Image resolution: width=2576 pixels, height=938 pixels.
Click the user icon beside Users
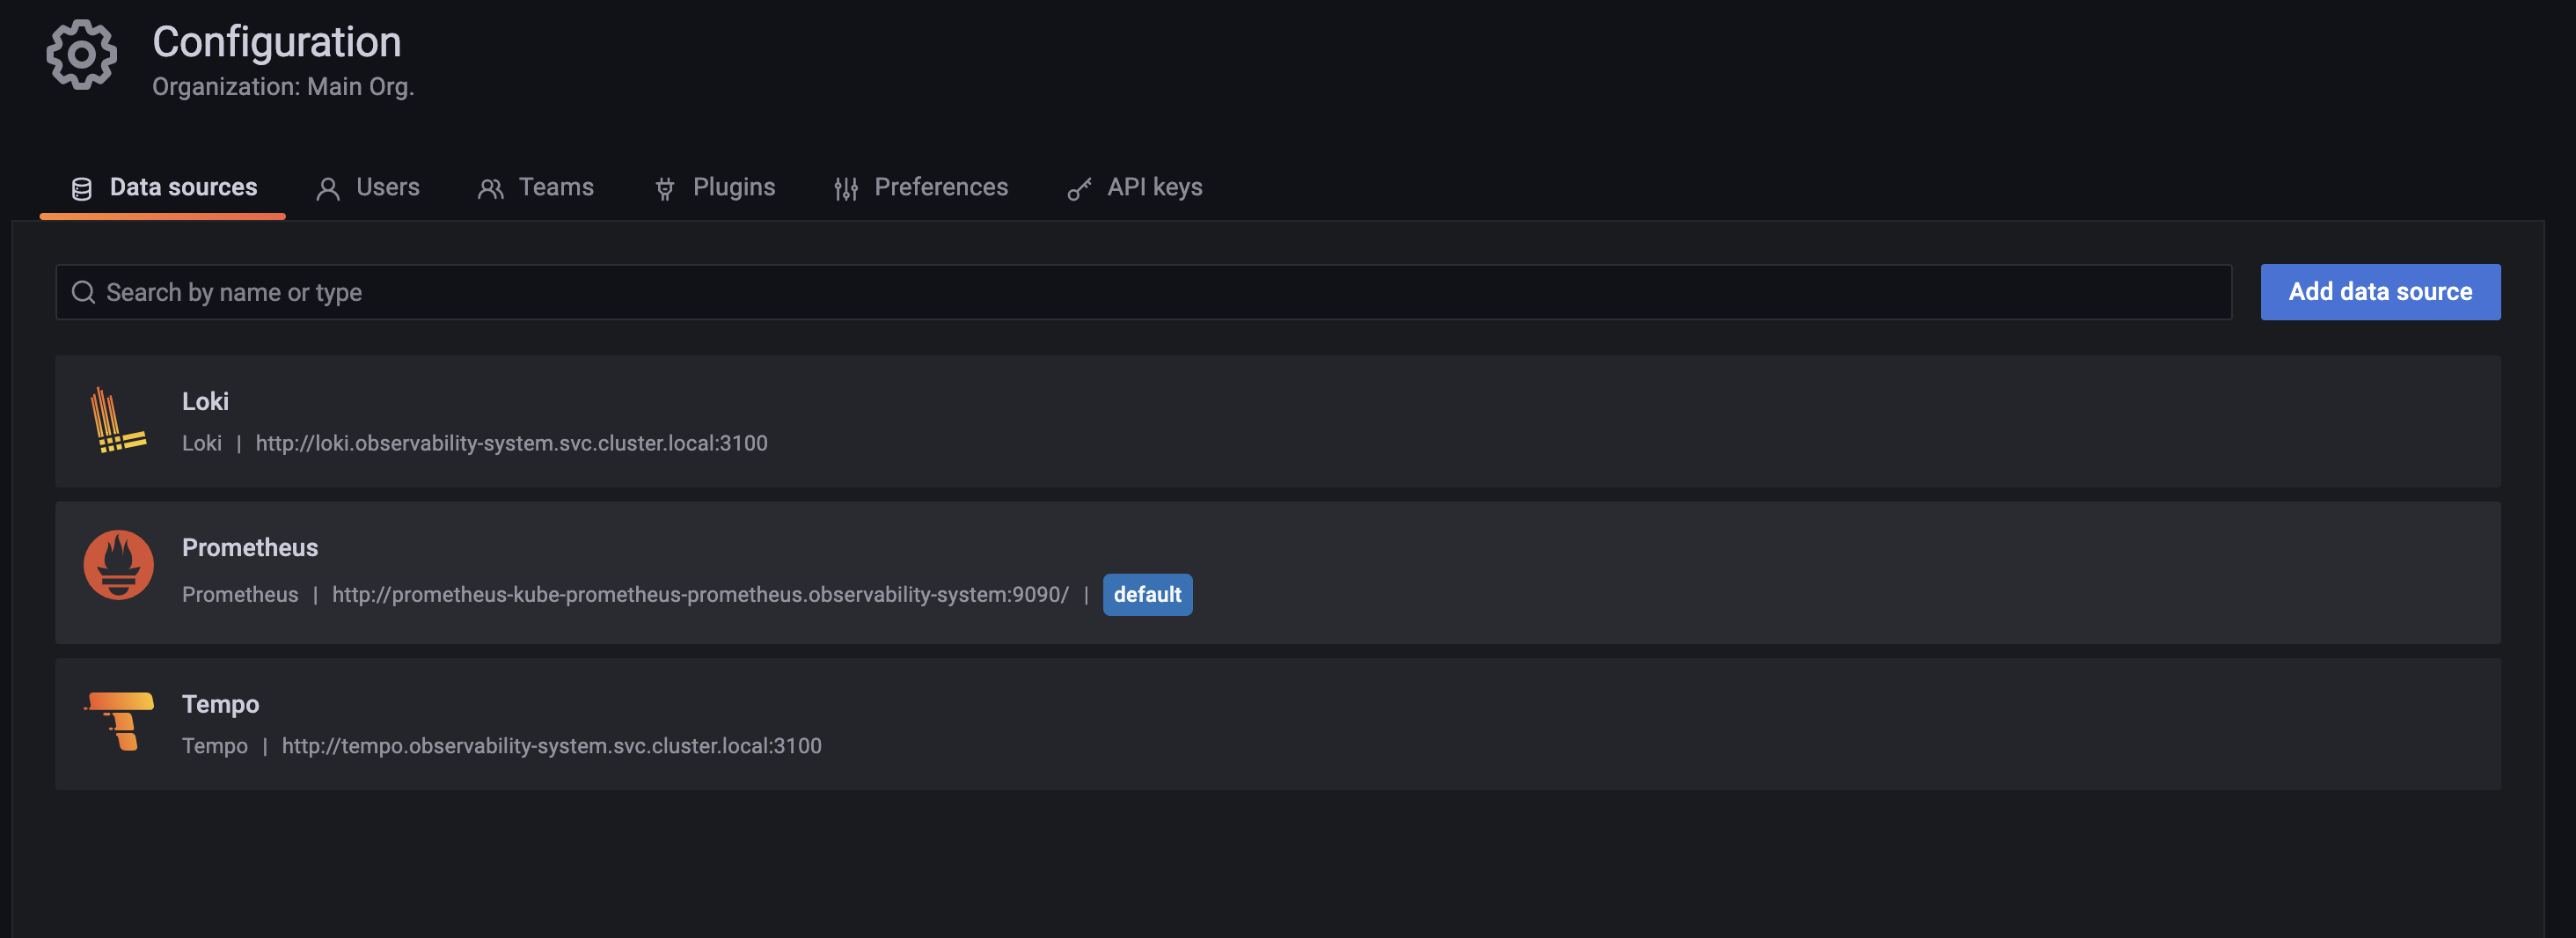tap(328, 188)
